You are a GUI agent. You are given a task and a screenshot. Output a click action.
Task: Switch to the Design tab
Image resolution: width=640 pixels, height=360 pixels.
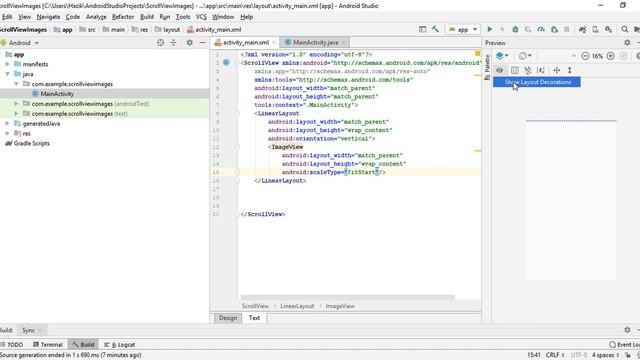(x=227, y=318)
